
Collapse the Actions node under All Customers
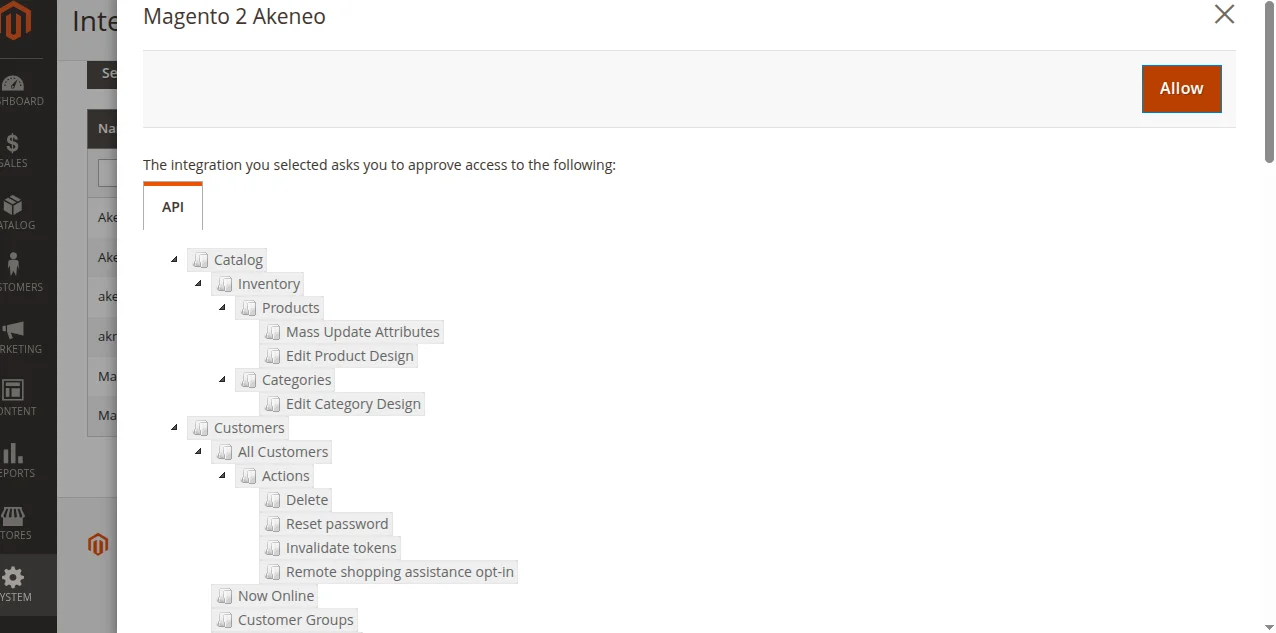221,475
